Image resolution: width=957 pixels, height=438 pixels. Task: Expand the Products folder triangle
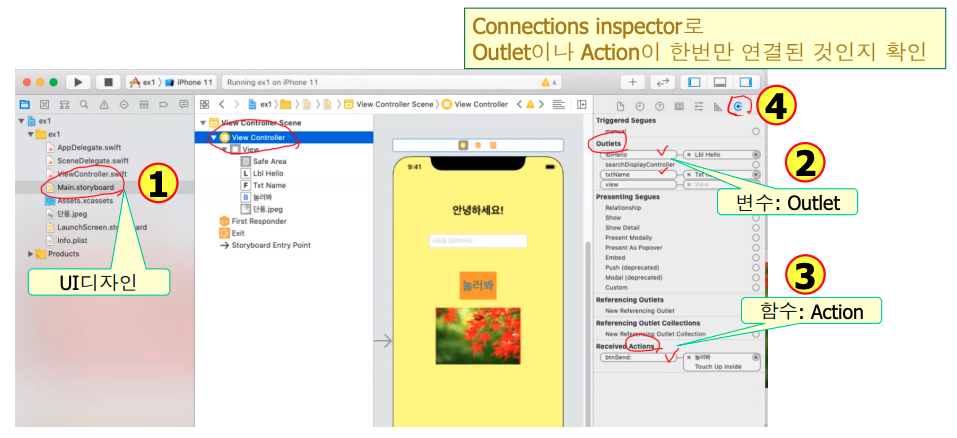[31, 254]
